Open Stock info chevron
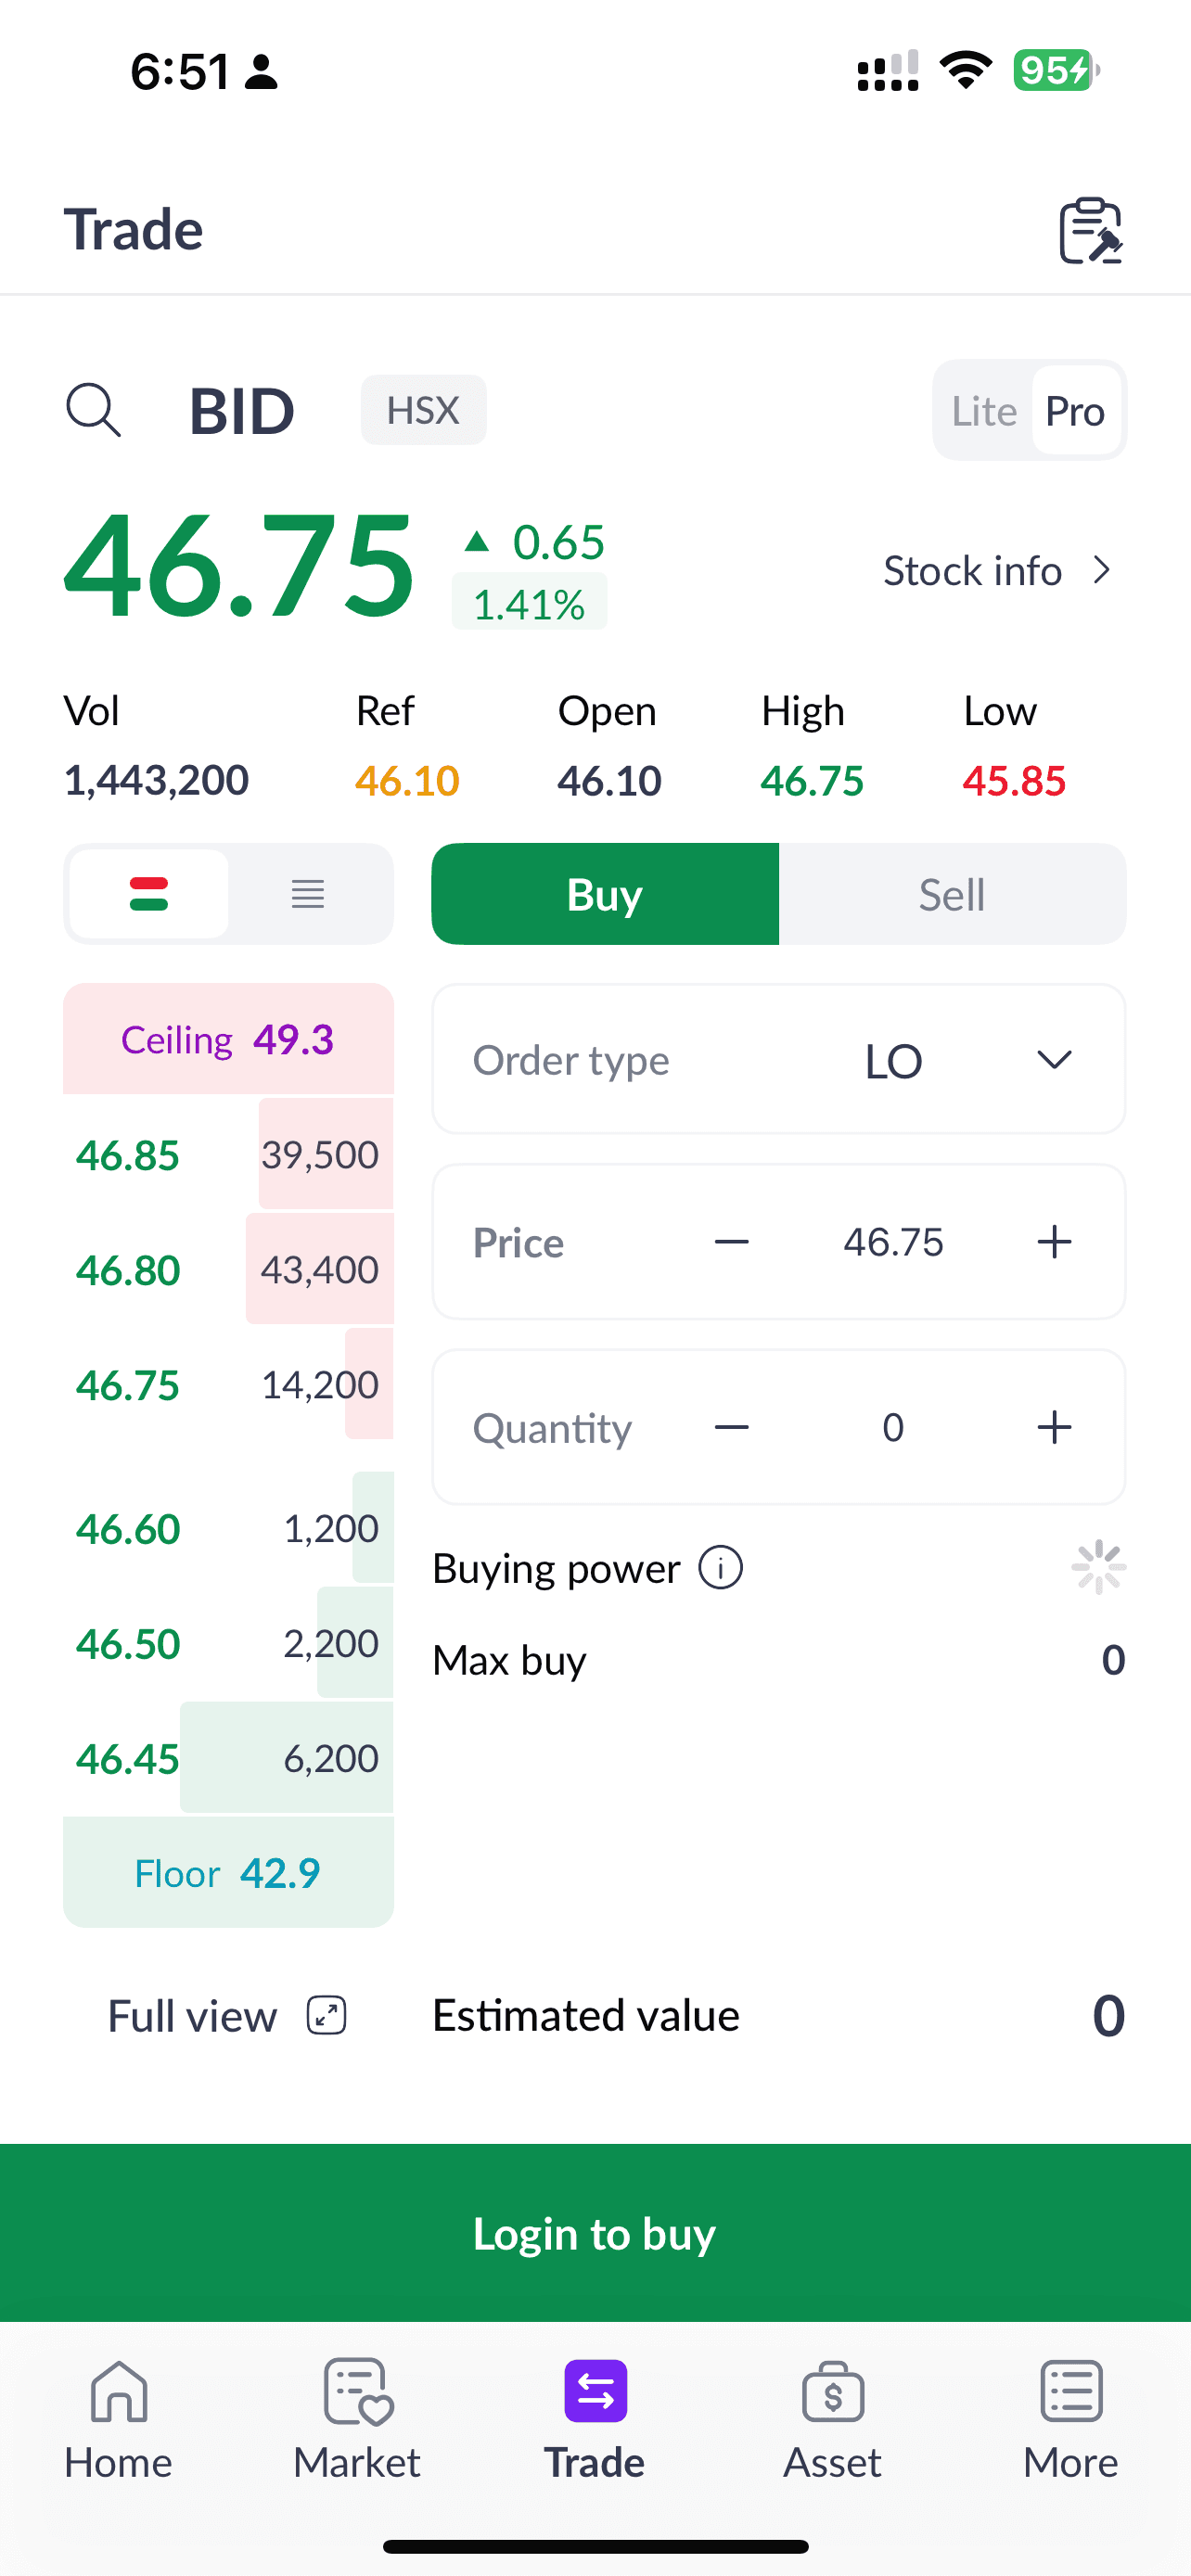Screen dimensions: 1191x2576 [1102, 570]
